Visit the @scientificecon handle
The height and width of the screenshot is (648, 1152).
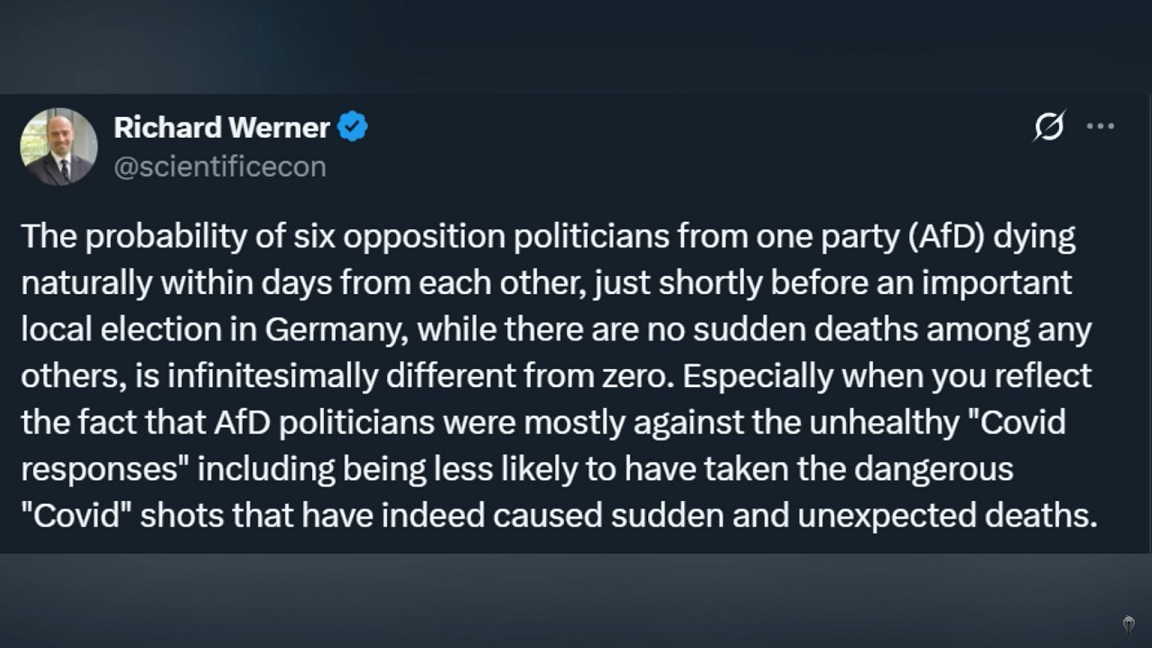[x=220, y=167]
